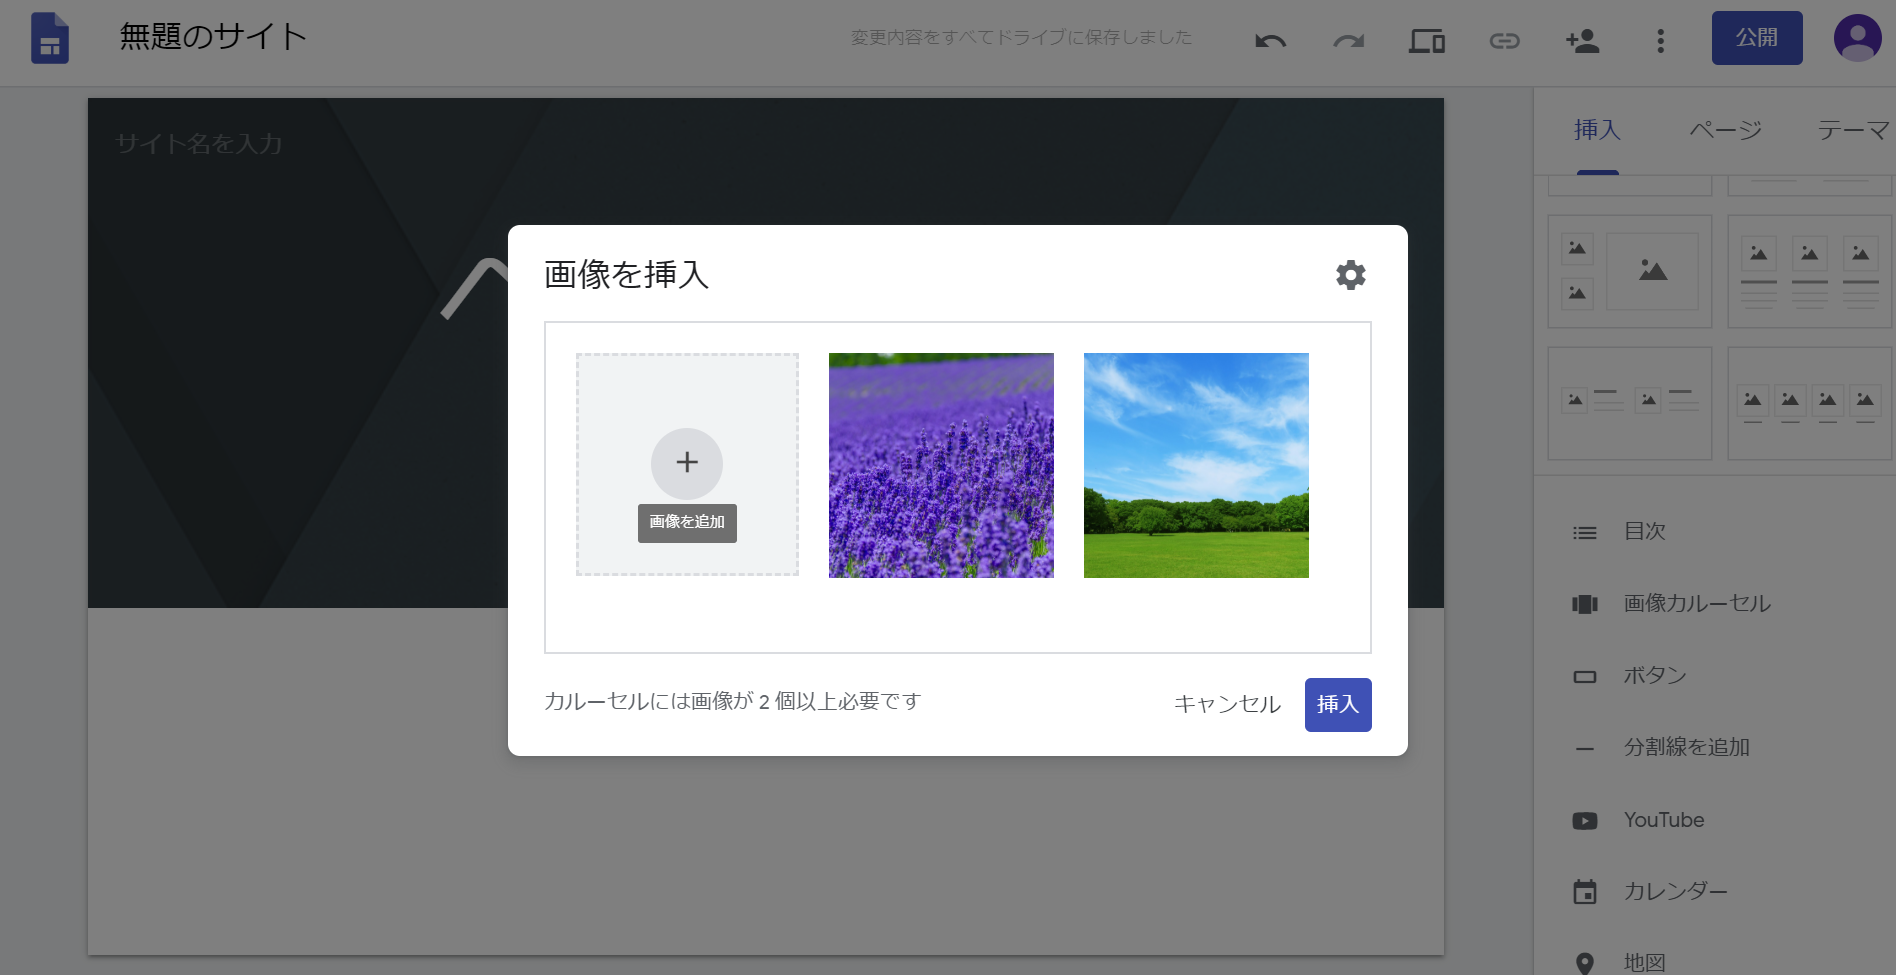1896x975 pixels.
Task: Click the 公開 publish button
Action: click(x=1757, y=38)
